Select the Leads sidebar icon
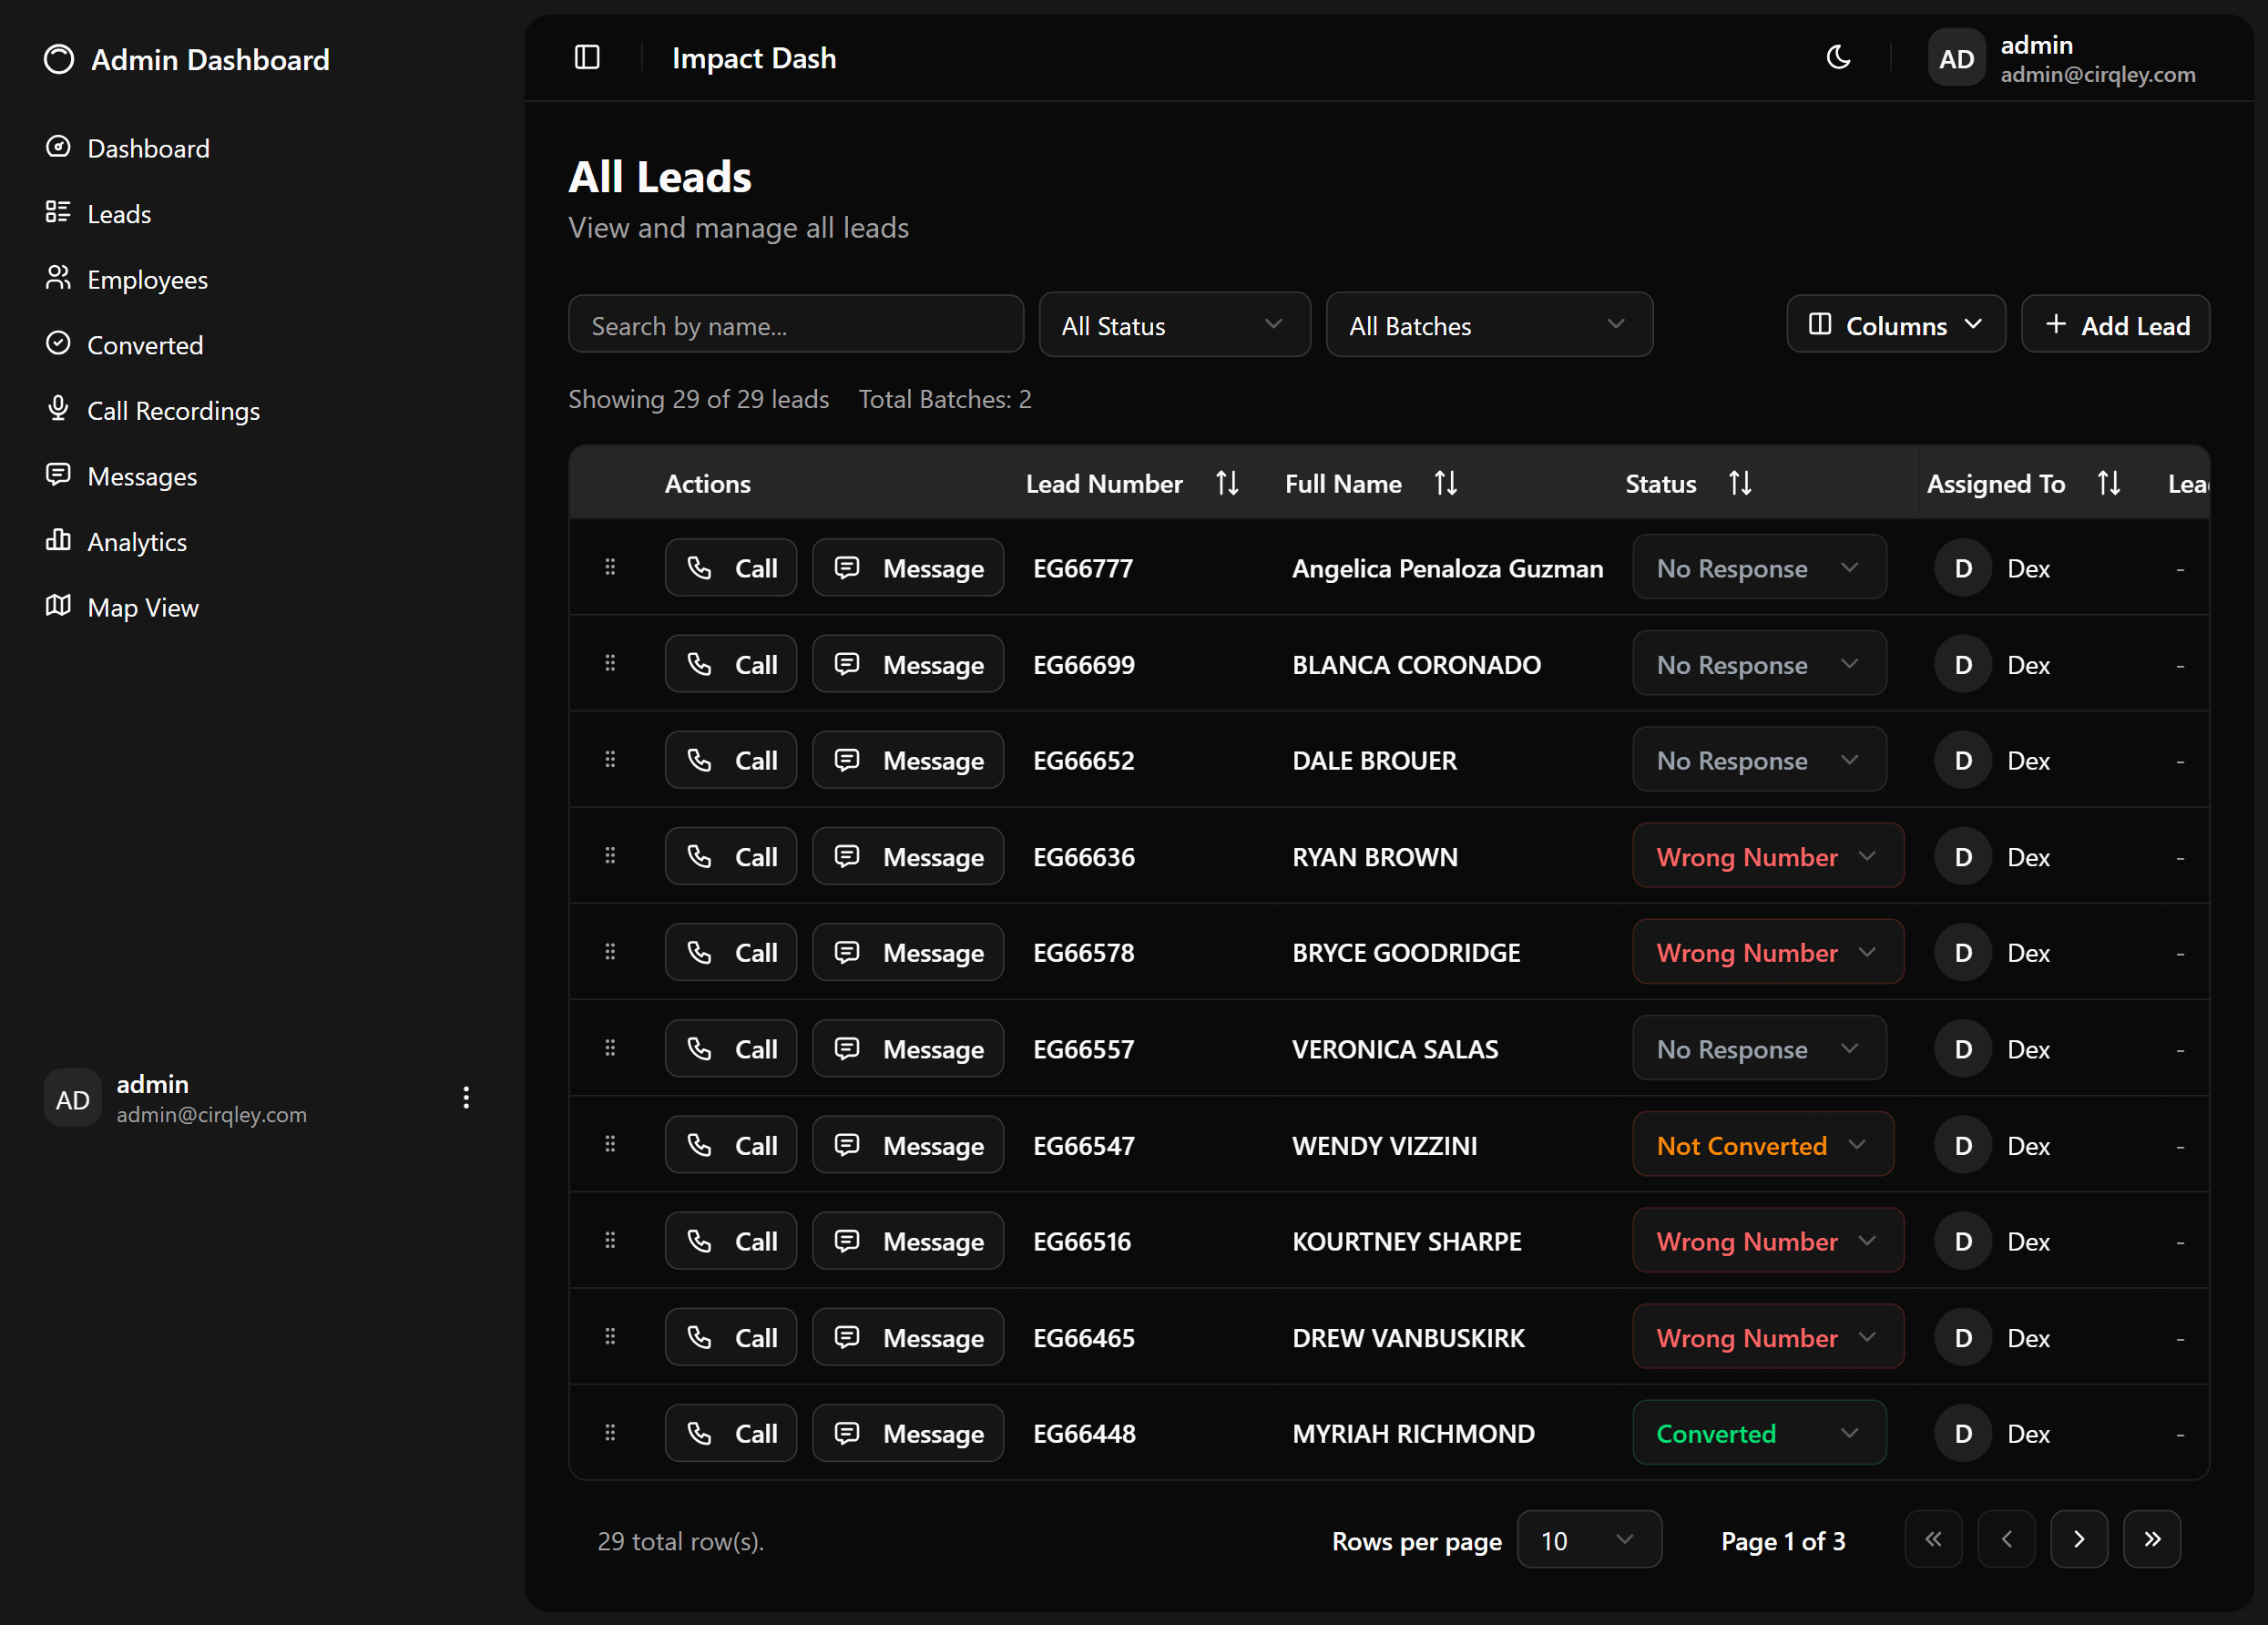2268x1625 pixels. (x=119, y=212)
